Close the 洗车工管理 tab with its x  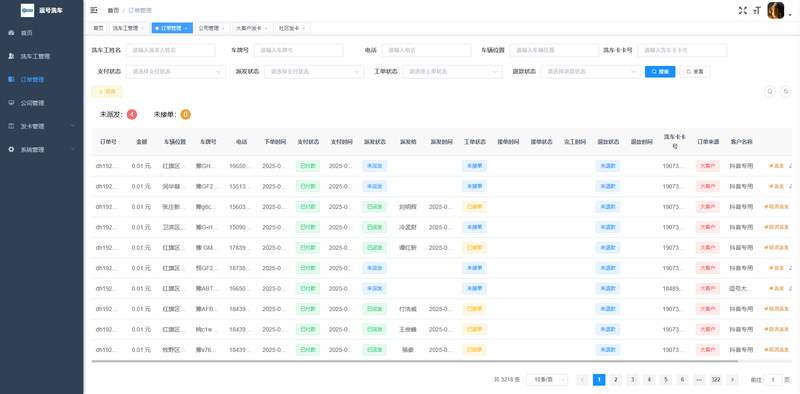(x=142, y=29)
